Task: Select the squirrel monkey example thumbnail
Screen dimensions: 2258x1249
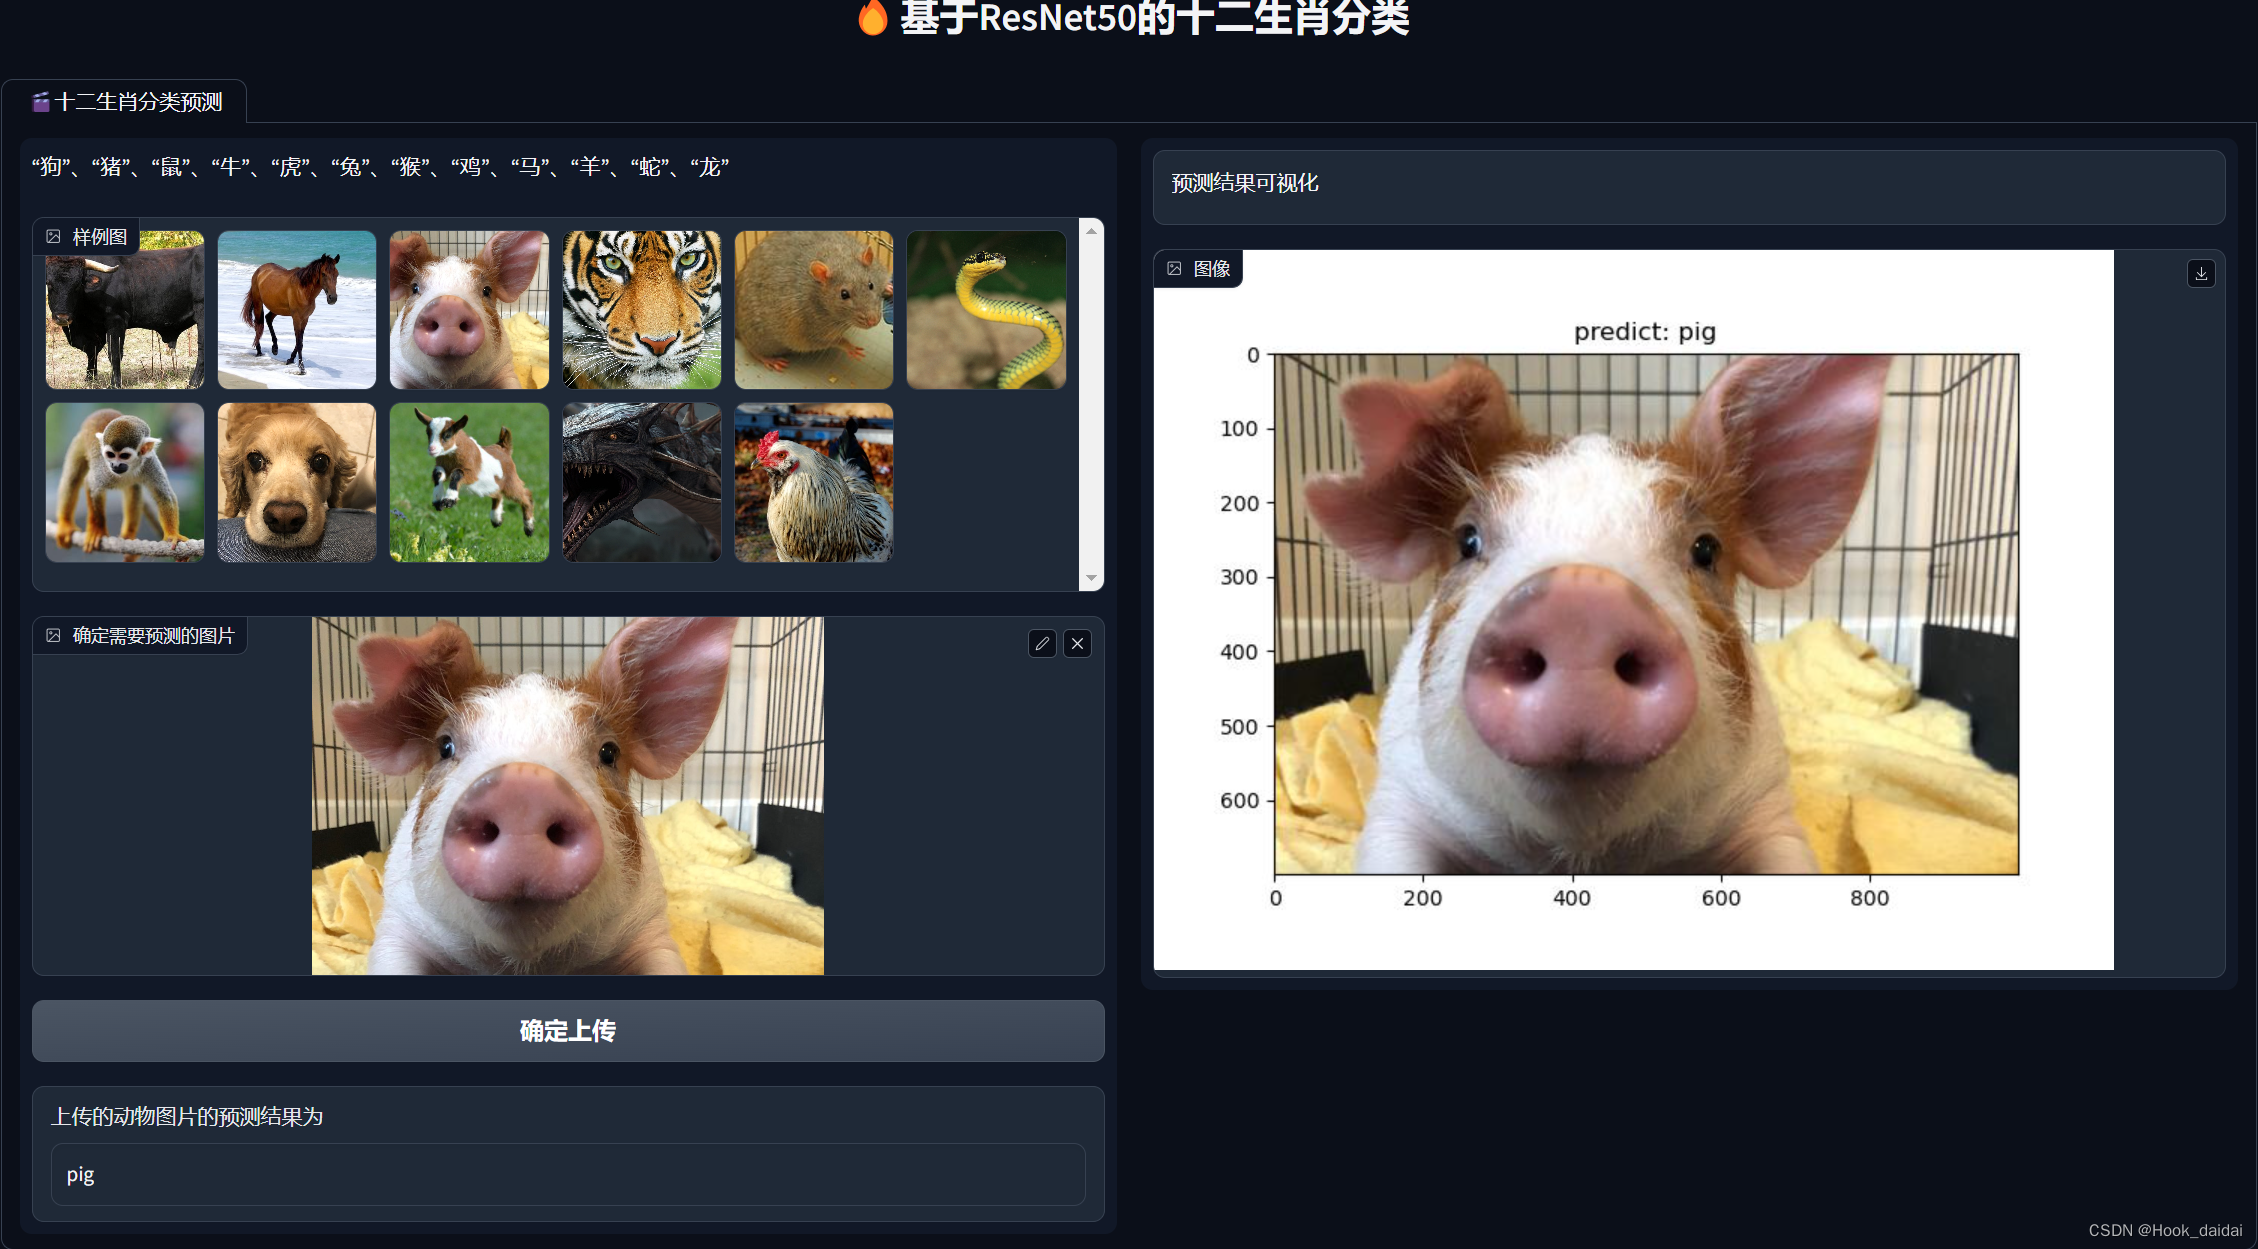Action: (125, 482)
